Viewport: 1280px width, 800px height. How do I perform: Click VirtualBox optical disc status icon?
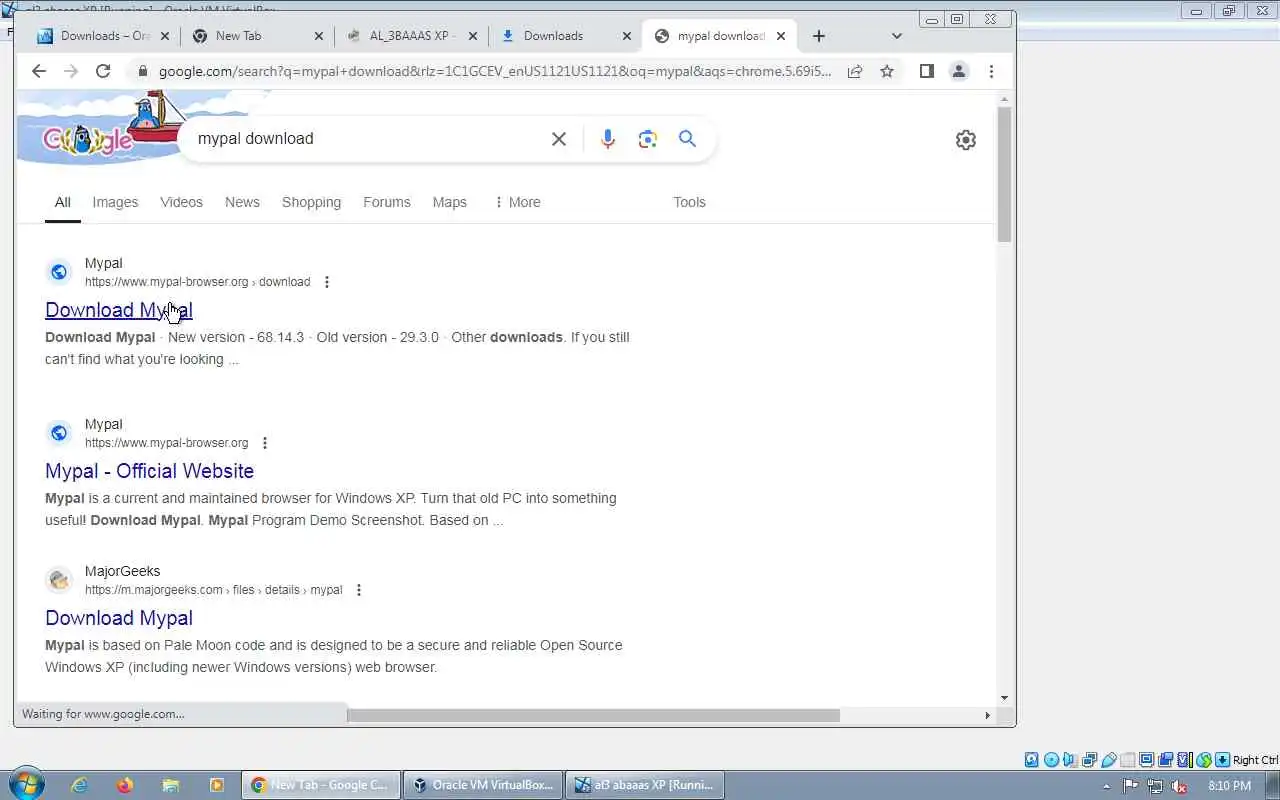click(1052, 760)
